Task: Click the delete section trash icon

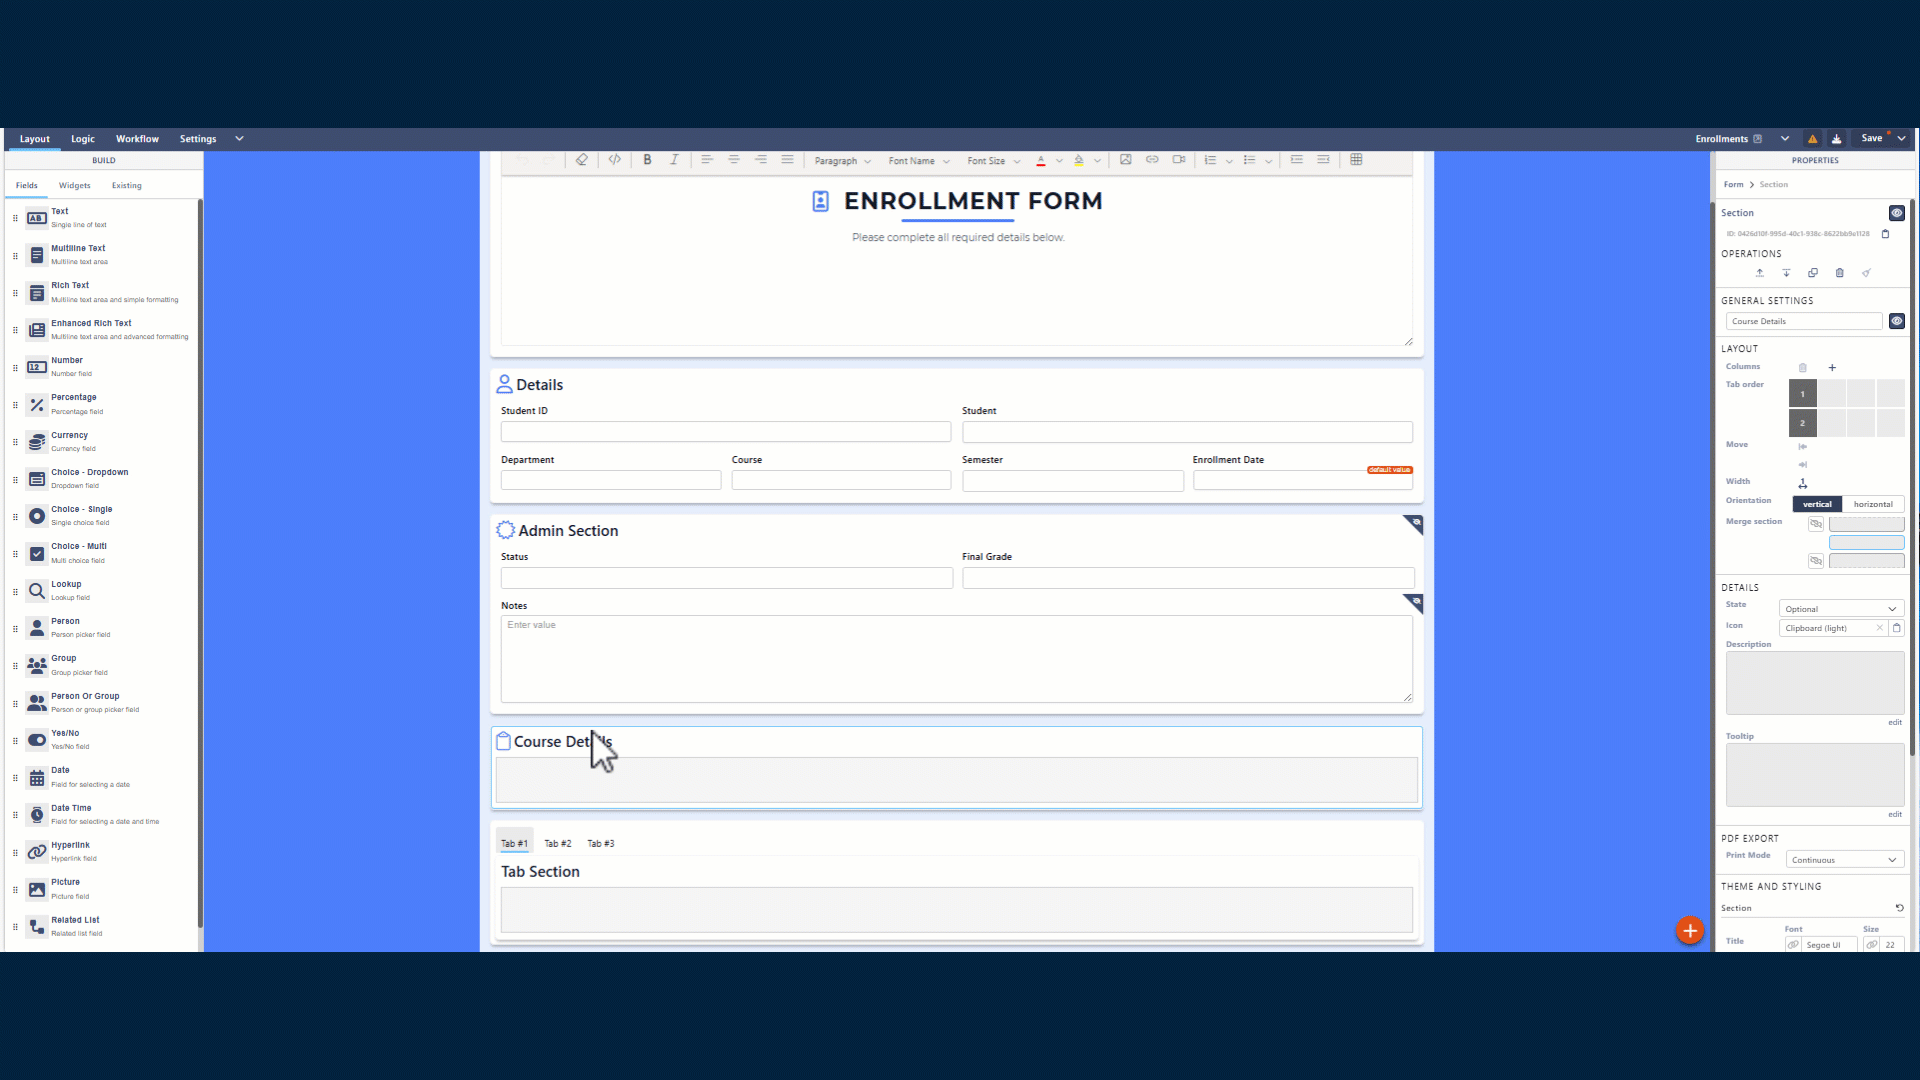Action: click(1839, 273)
